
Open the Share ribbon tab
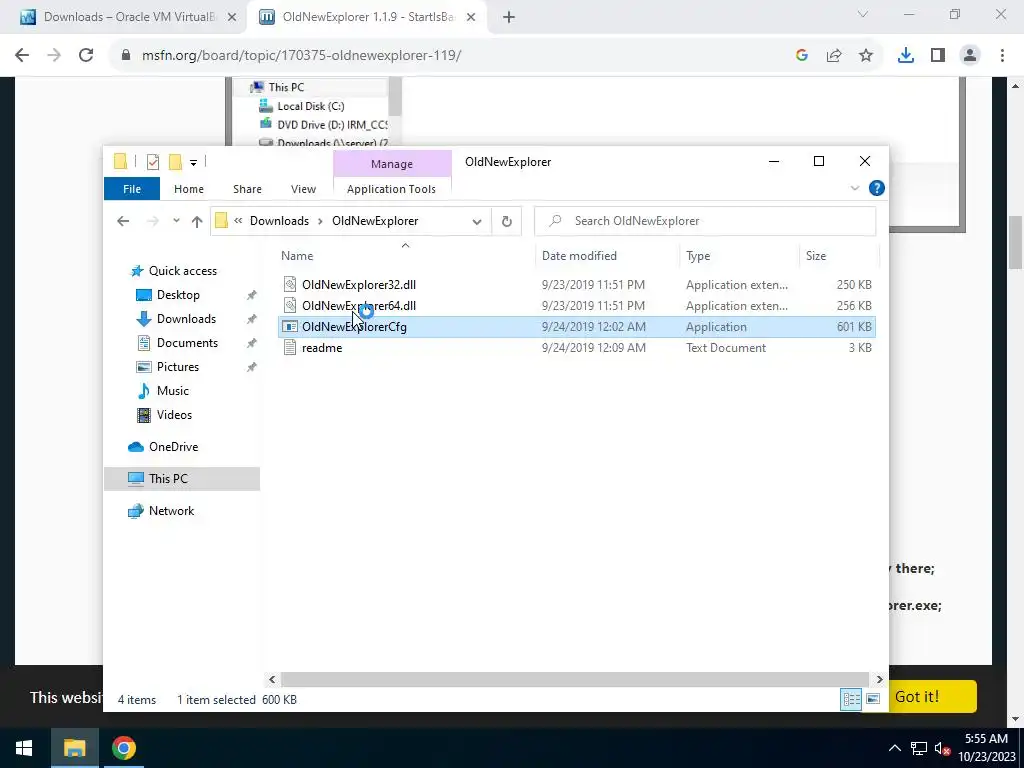tap(247, 189)
